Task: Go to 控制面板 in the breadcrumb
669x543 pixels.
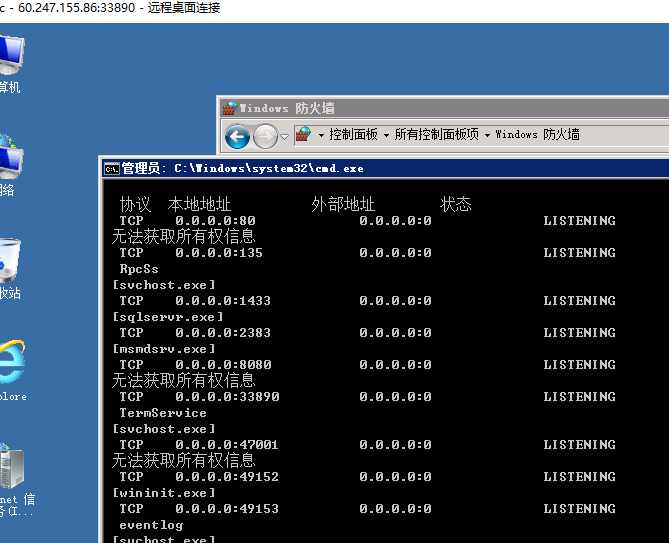Action: pyautogui.click(x=354, y=135)
